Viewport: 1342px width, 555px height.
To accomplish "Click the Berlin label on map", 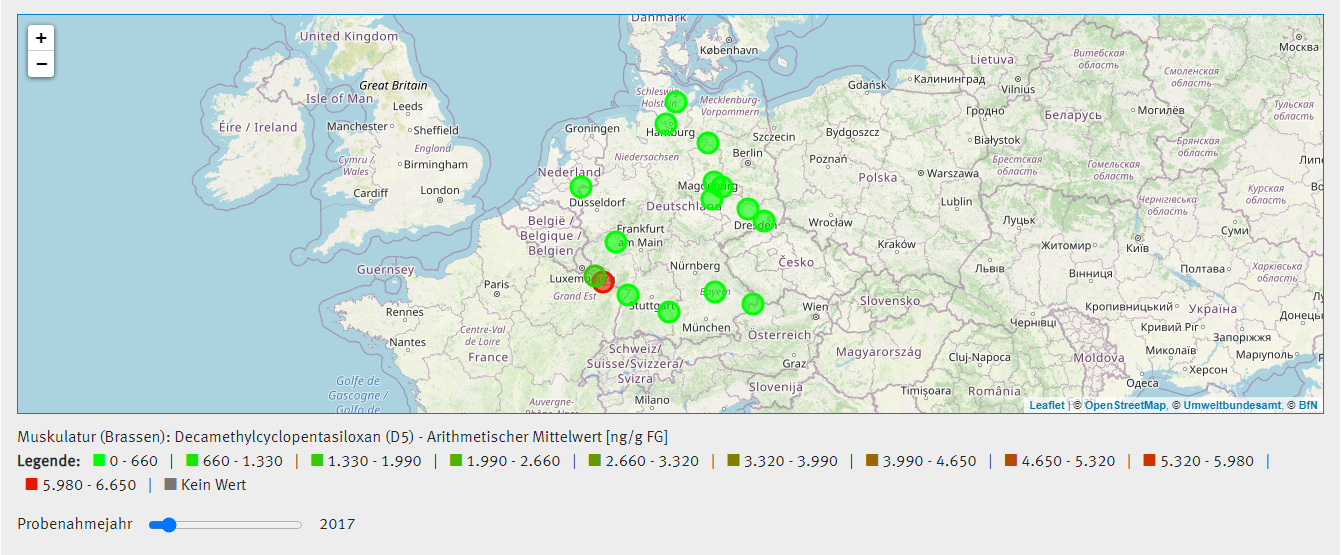I will (747, 153).
